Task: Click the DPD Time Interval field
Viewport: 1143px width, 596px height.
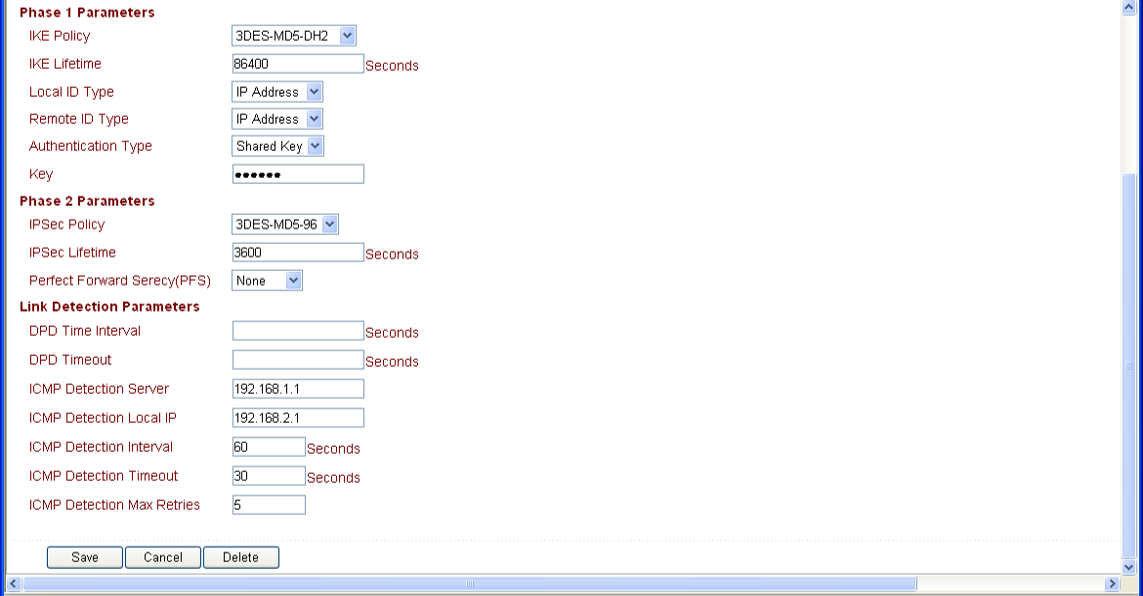Action: coord(297,331)
